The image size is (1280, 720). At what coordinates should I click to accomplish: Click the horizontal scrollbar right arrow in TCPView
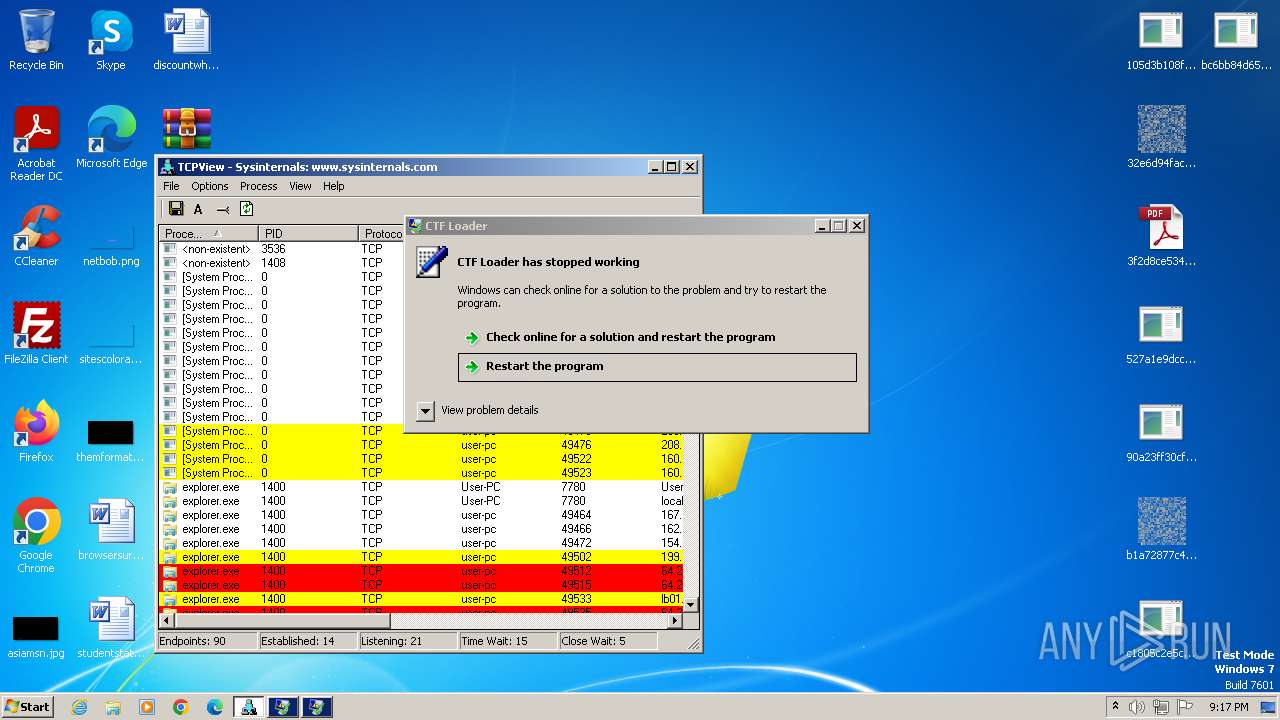(x=675, y=620)
